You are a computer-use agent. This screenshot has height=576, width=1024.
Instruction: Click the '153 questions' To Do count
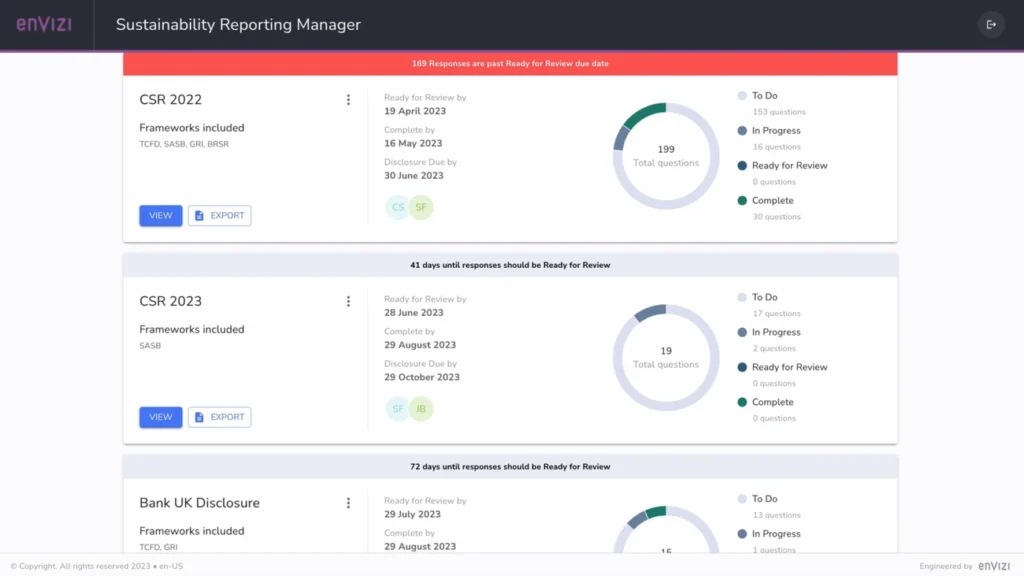coord(779,112)
